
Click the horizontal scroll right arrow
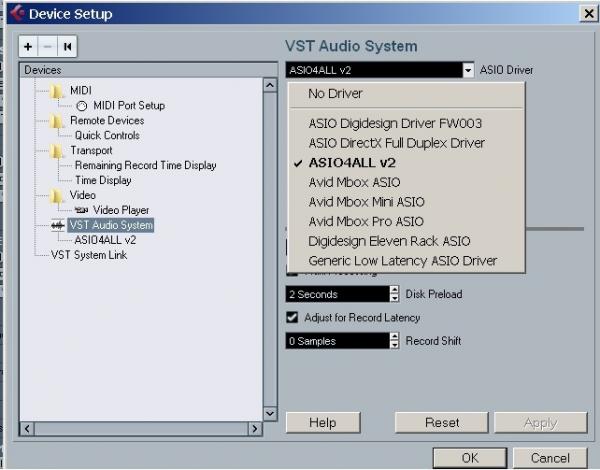[255, 429]
